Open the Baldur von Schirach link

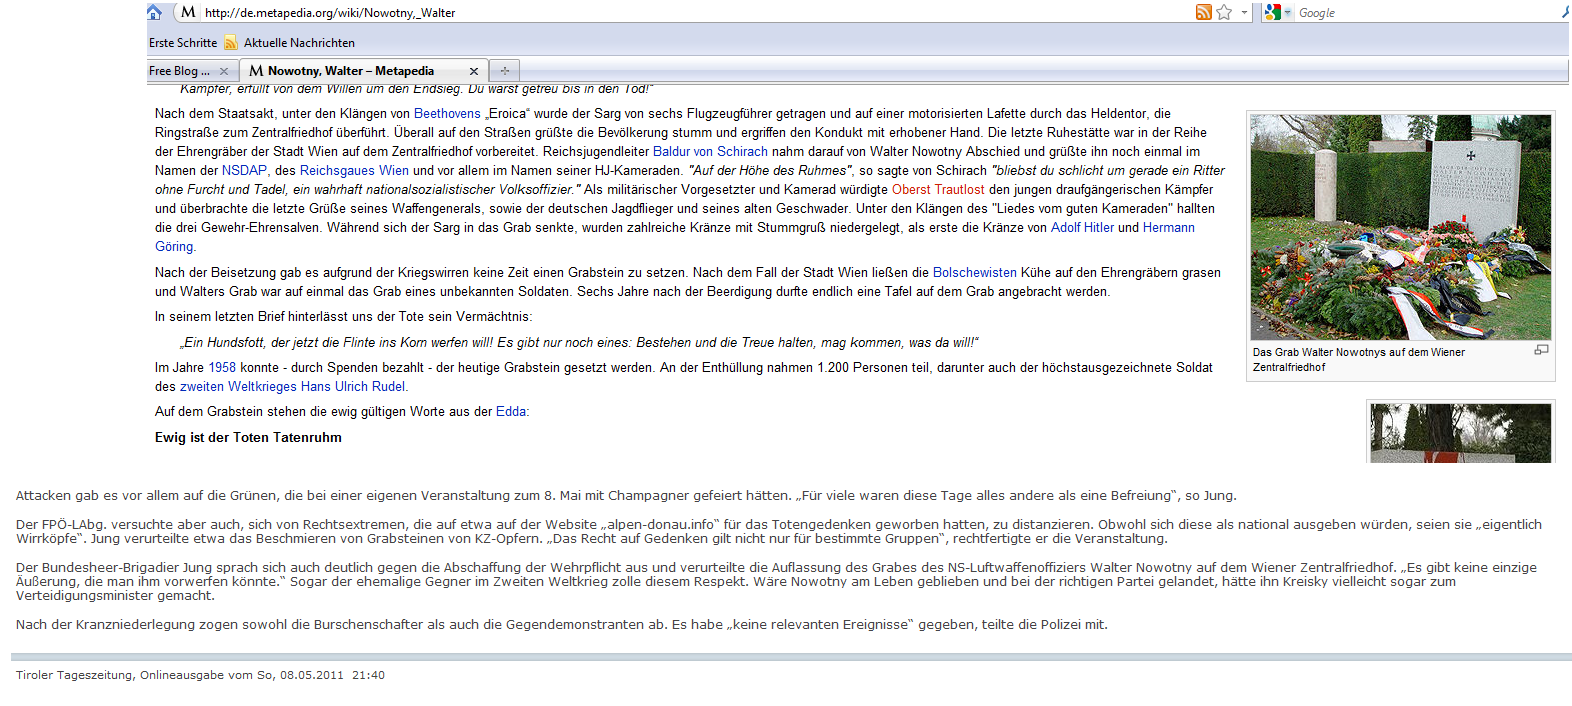click(710, 152)
